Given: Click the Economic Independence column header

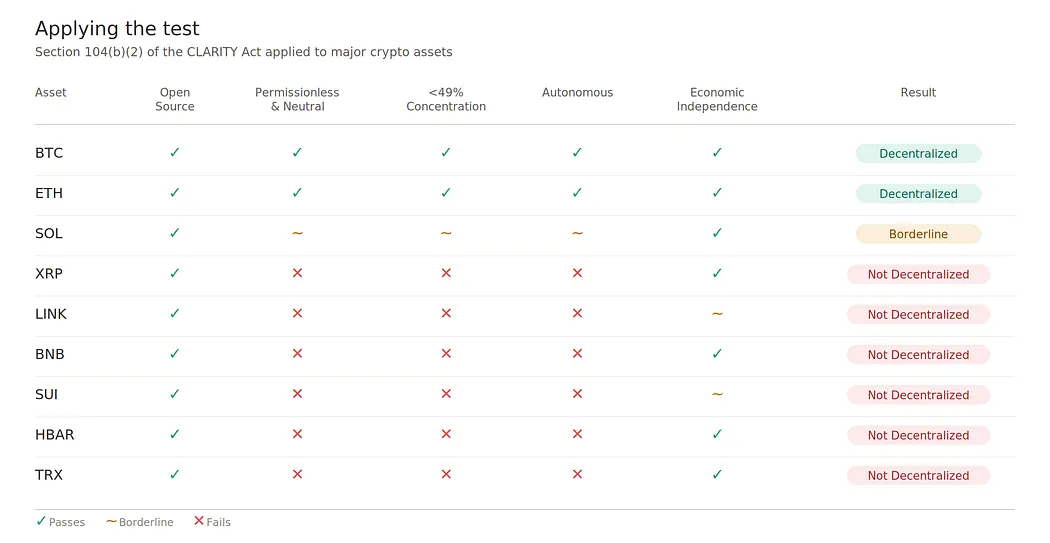Looking at the screenshot, I should [717, 99].
